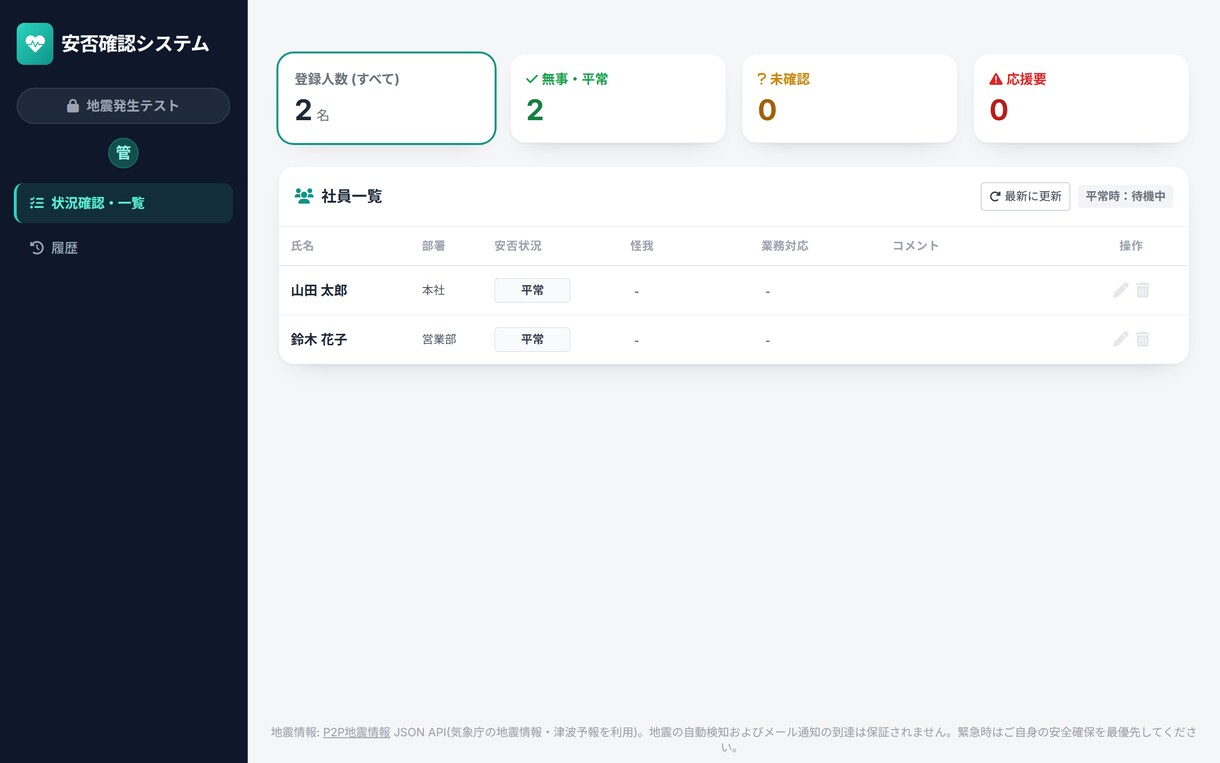Click the checkmark icon on 無事・平常
Screen dimensions: 1220x763
[532, 79]
